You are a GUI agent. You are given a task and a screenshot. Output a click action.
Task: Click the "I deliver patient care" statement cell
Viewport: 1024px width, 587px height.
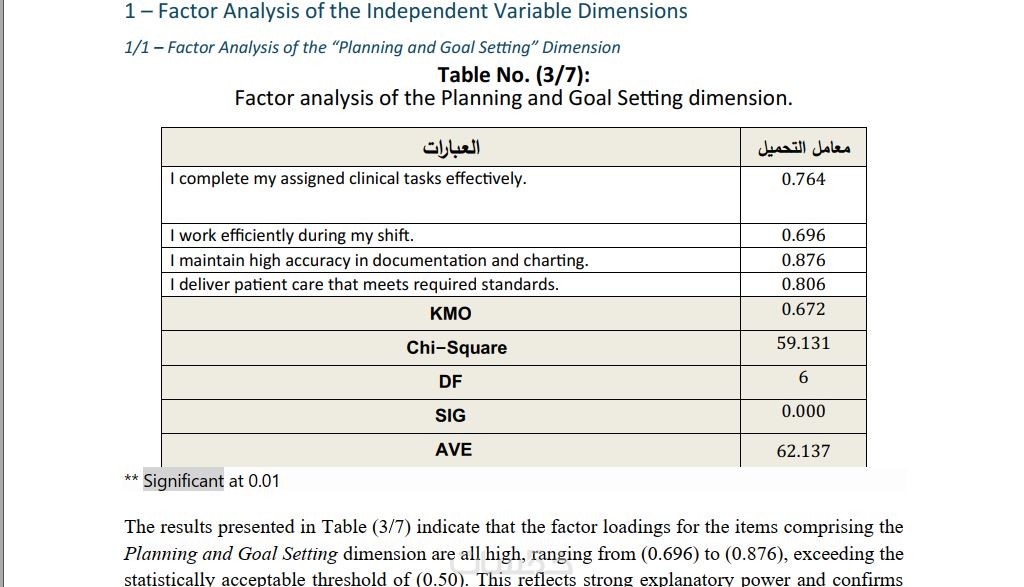364,284
